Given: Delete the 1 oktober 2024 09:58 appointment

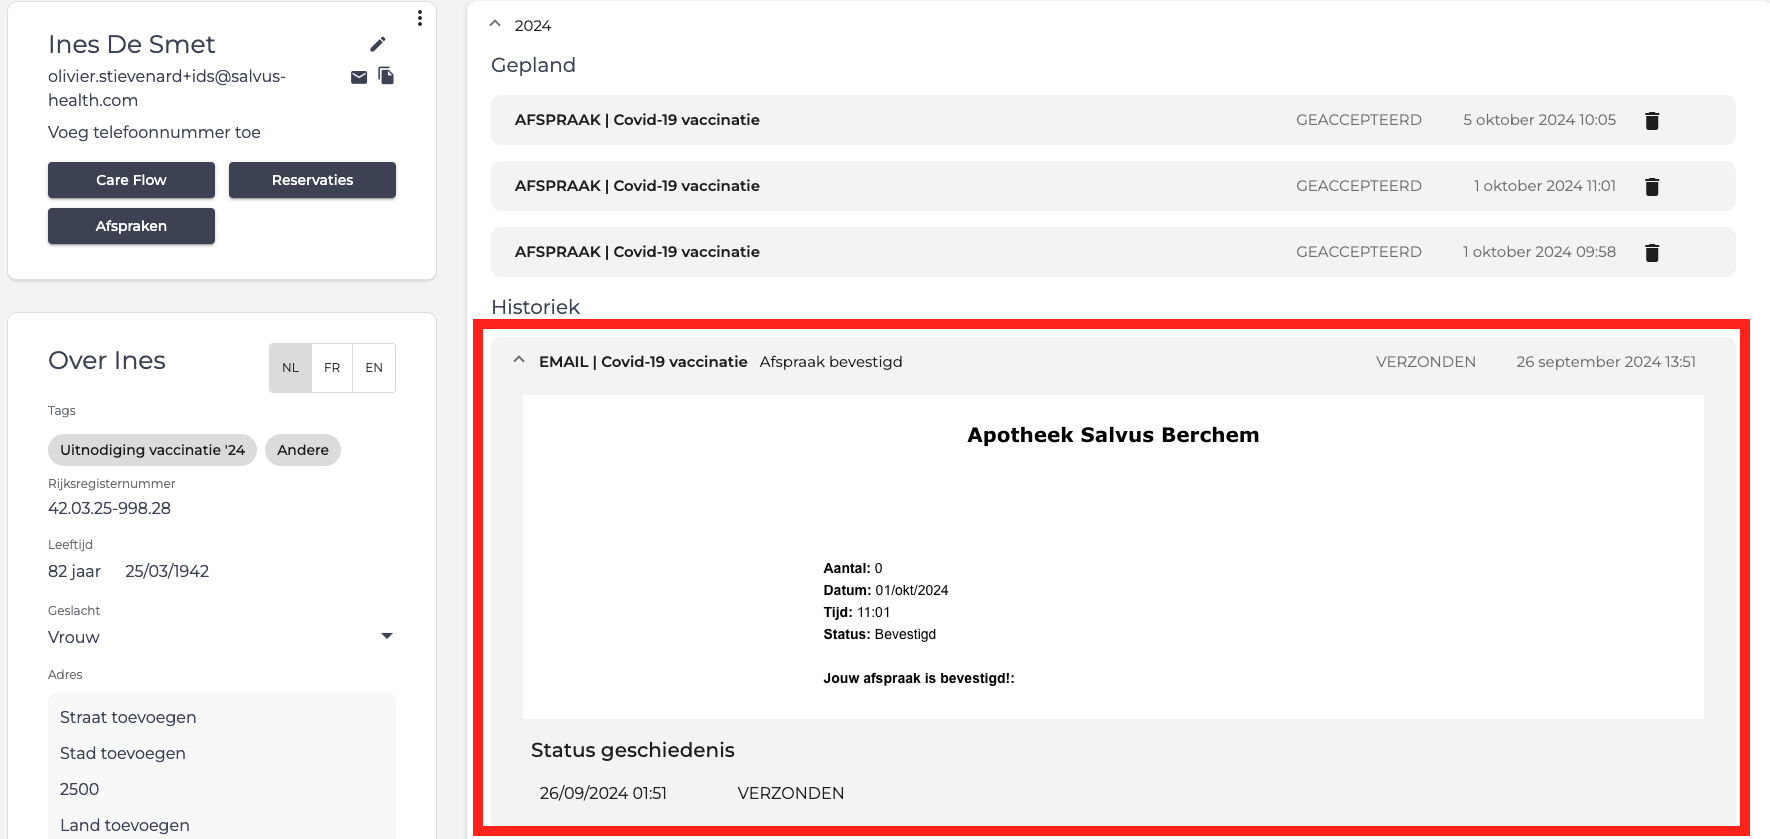Looking at the screenshot, I should click(x=1652, y=253).
